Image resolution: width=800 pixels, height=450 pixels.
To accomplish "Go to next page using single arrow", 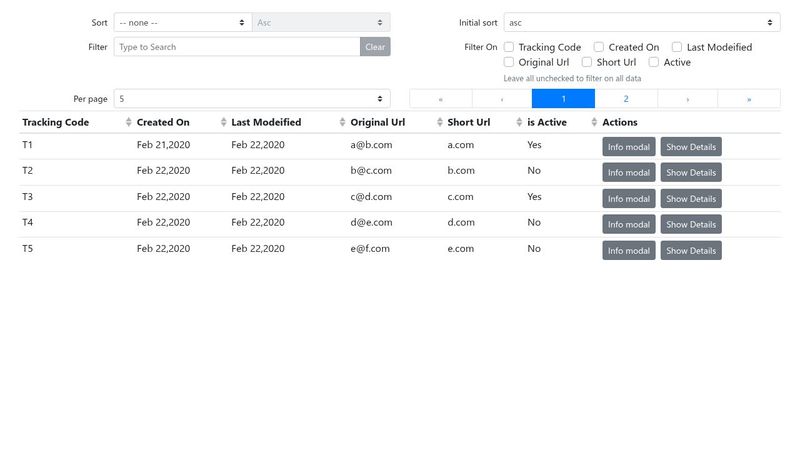I will pyautogui.click(x=687, y=99).
